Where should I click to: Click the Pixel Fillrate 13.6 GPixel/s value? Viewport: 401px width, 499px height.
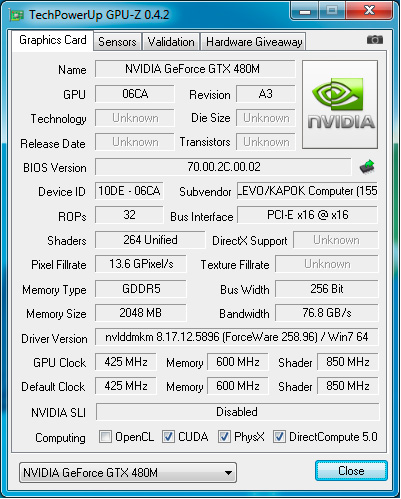tap(141, 264)
